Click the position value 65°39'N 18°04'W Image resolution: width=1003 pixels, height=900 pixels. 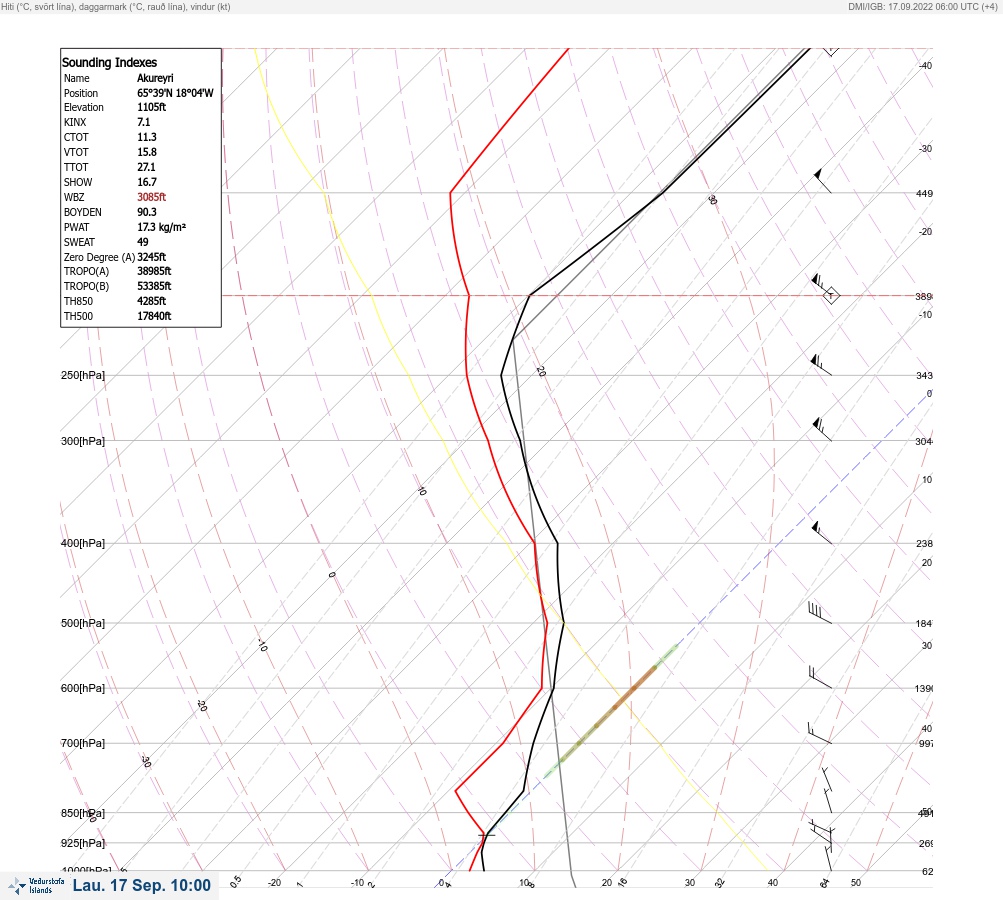175,93
